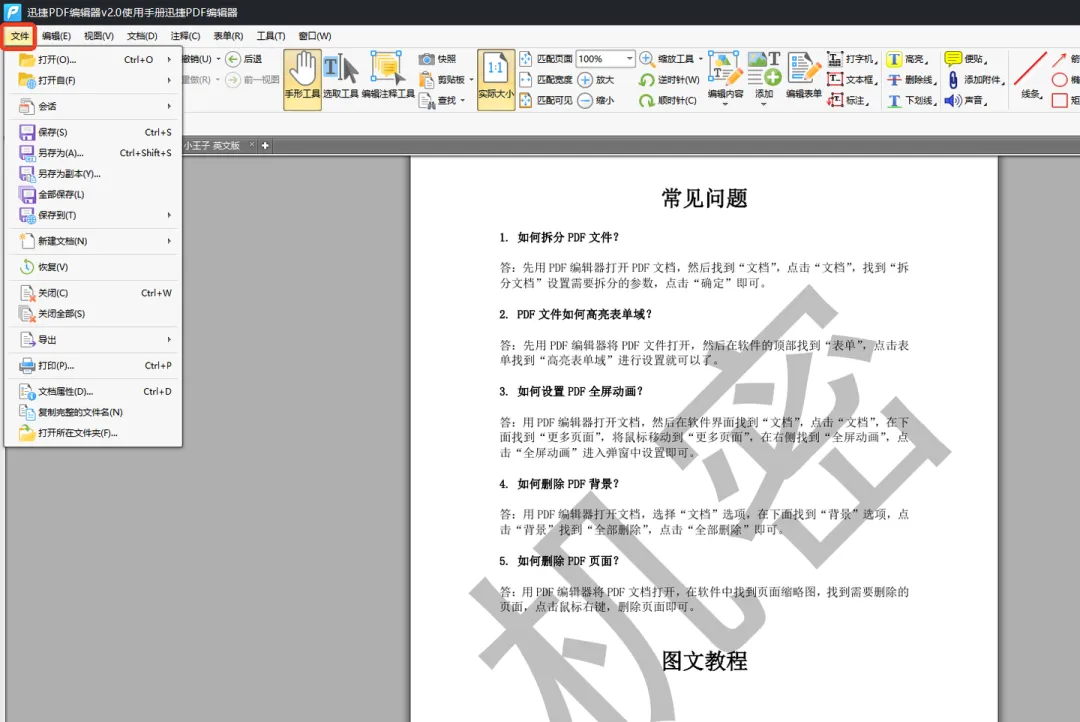Click the 添加附件 attachment paperclip

[x=953, y=80]
